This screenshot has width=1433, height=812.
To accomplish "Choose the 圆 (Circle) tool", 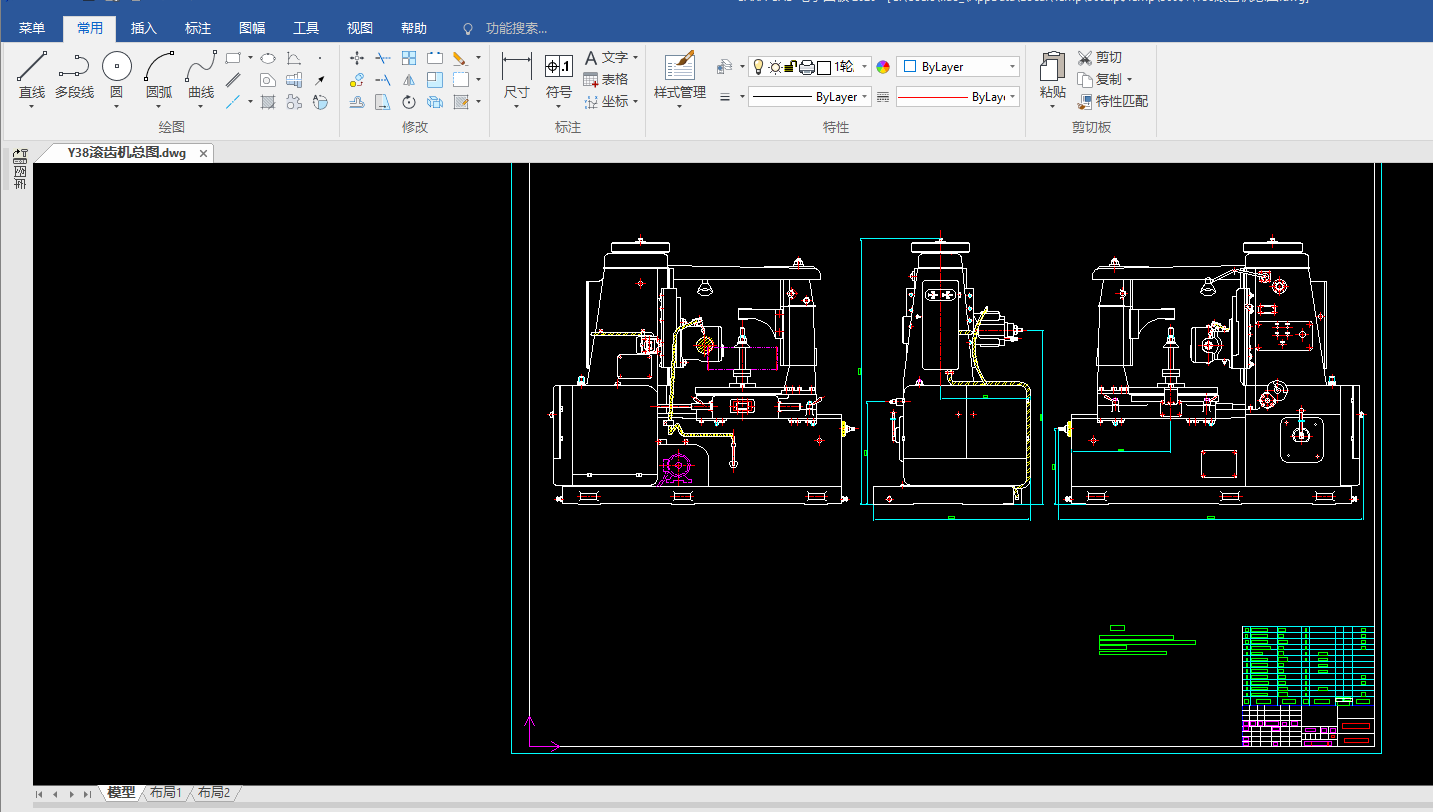I will tap(116, 76).
